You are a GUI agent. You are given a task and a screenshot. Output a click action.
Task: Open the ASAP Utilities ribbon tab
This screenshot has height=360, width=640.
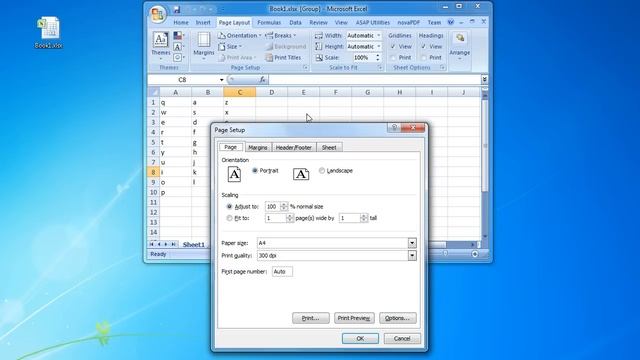coord(373,22)
